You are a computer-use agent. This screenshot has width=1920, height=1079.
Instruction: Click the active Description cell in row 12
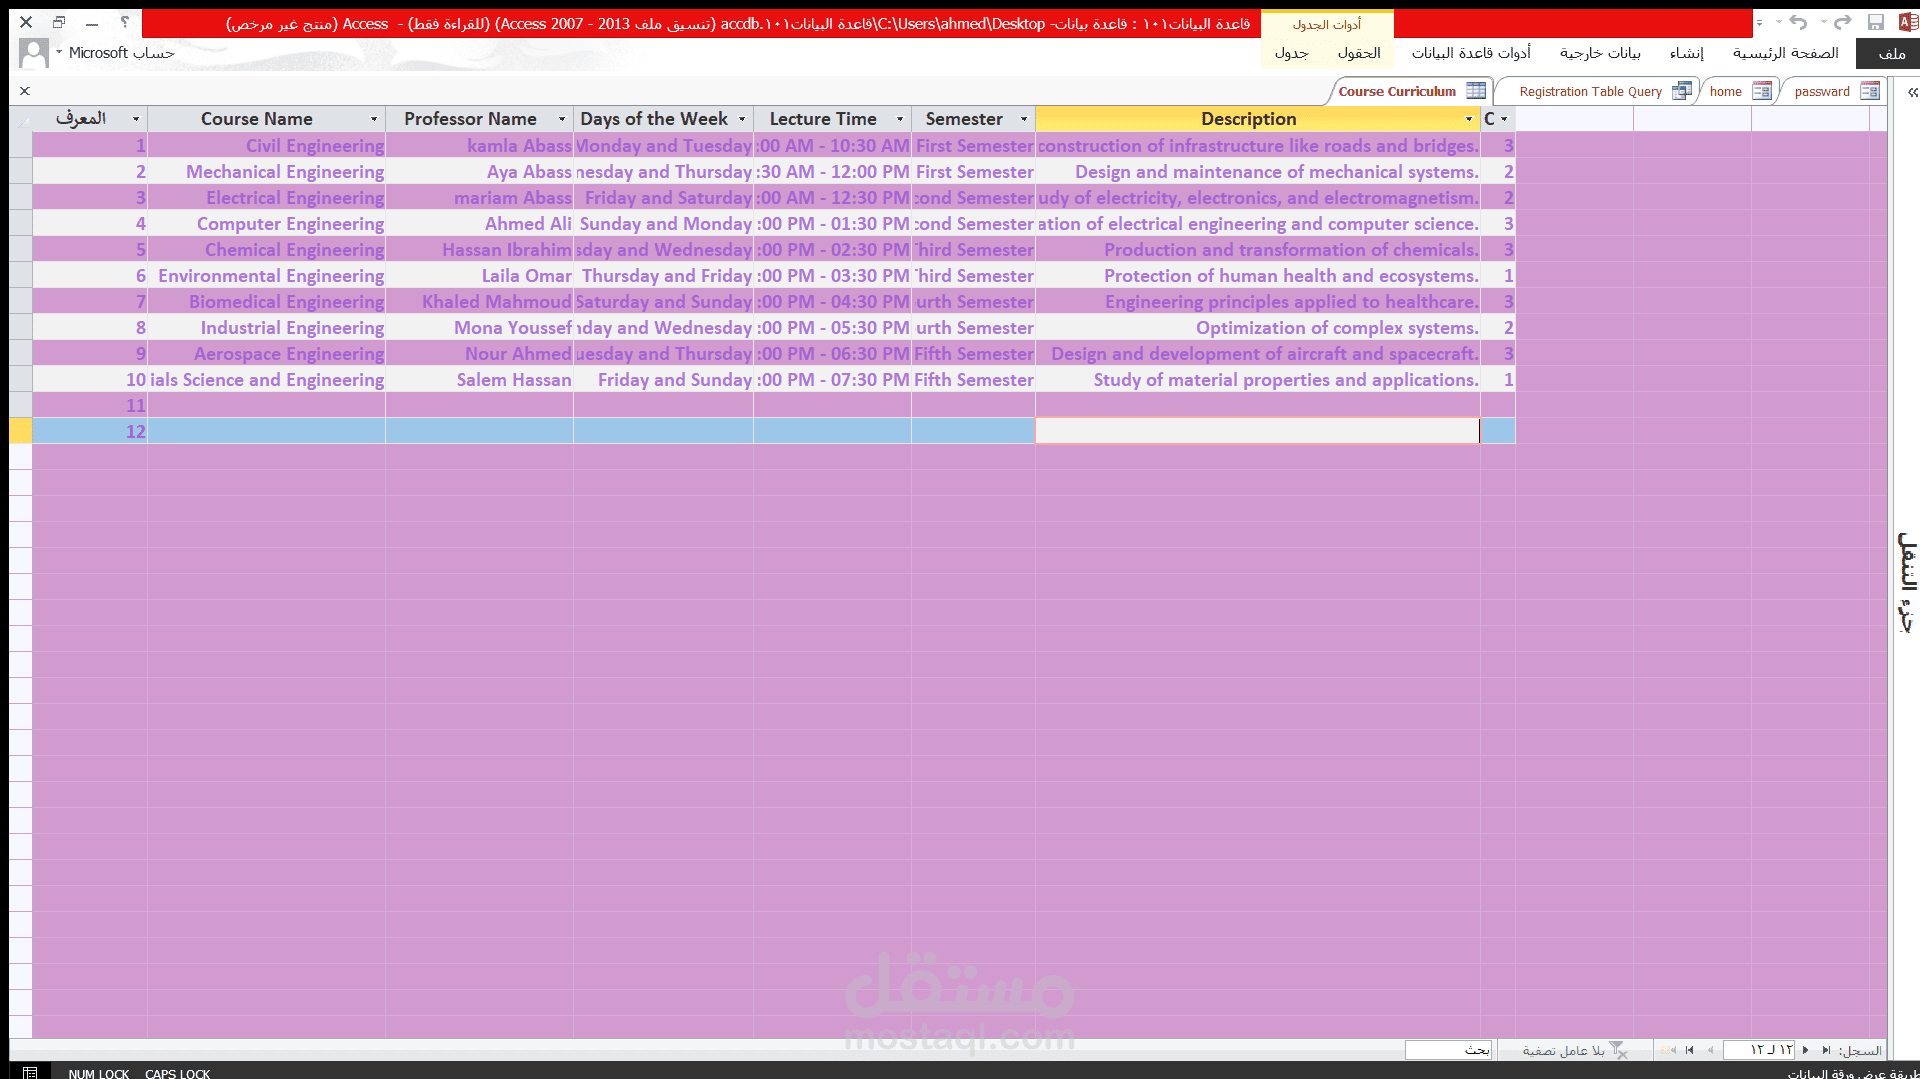point(1257,431)
